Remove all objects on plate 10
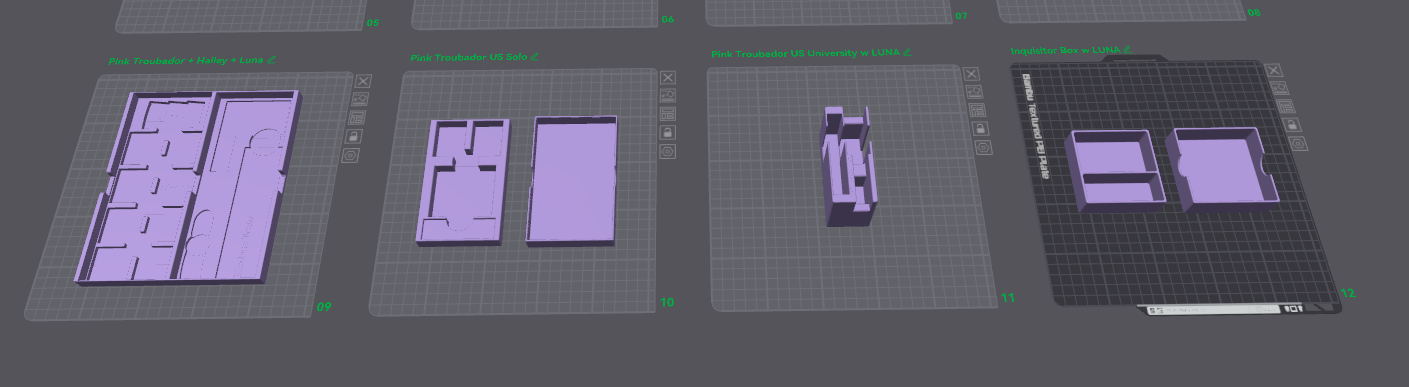The image size is (1409, 387). 668,77
